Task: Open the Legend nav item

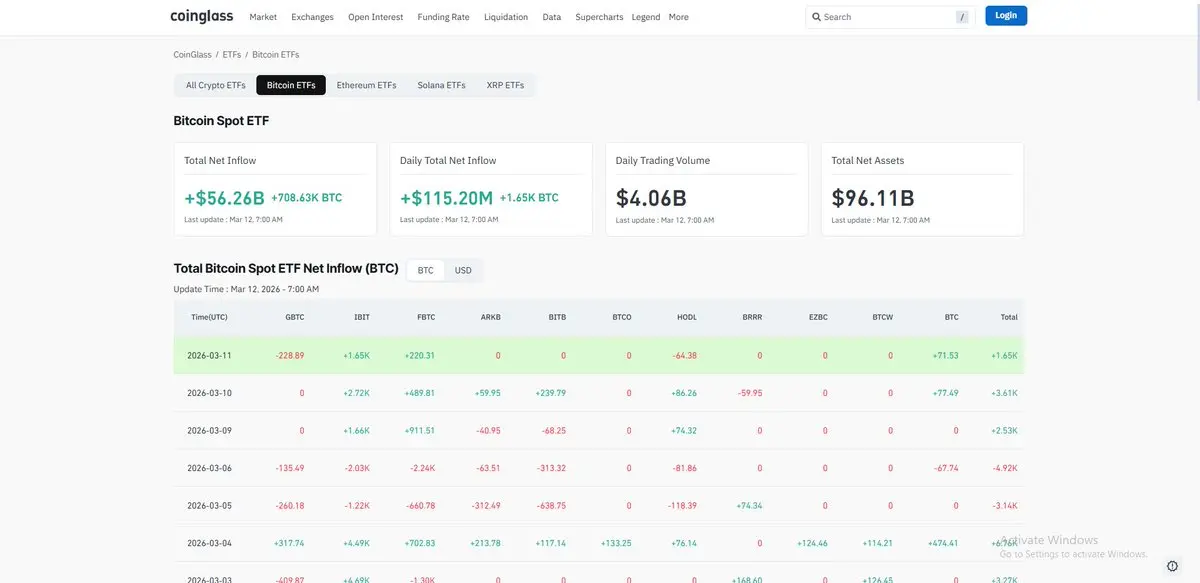Action: [646, 17]
